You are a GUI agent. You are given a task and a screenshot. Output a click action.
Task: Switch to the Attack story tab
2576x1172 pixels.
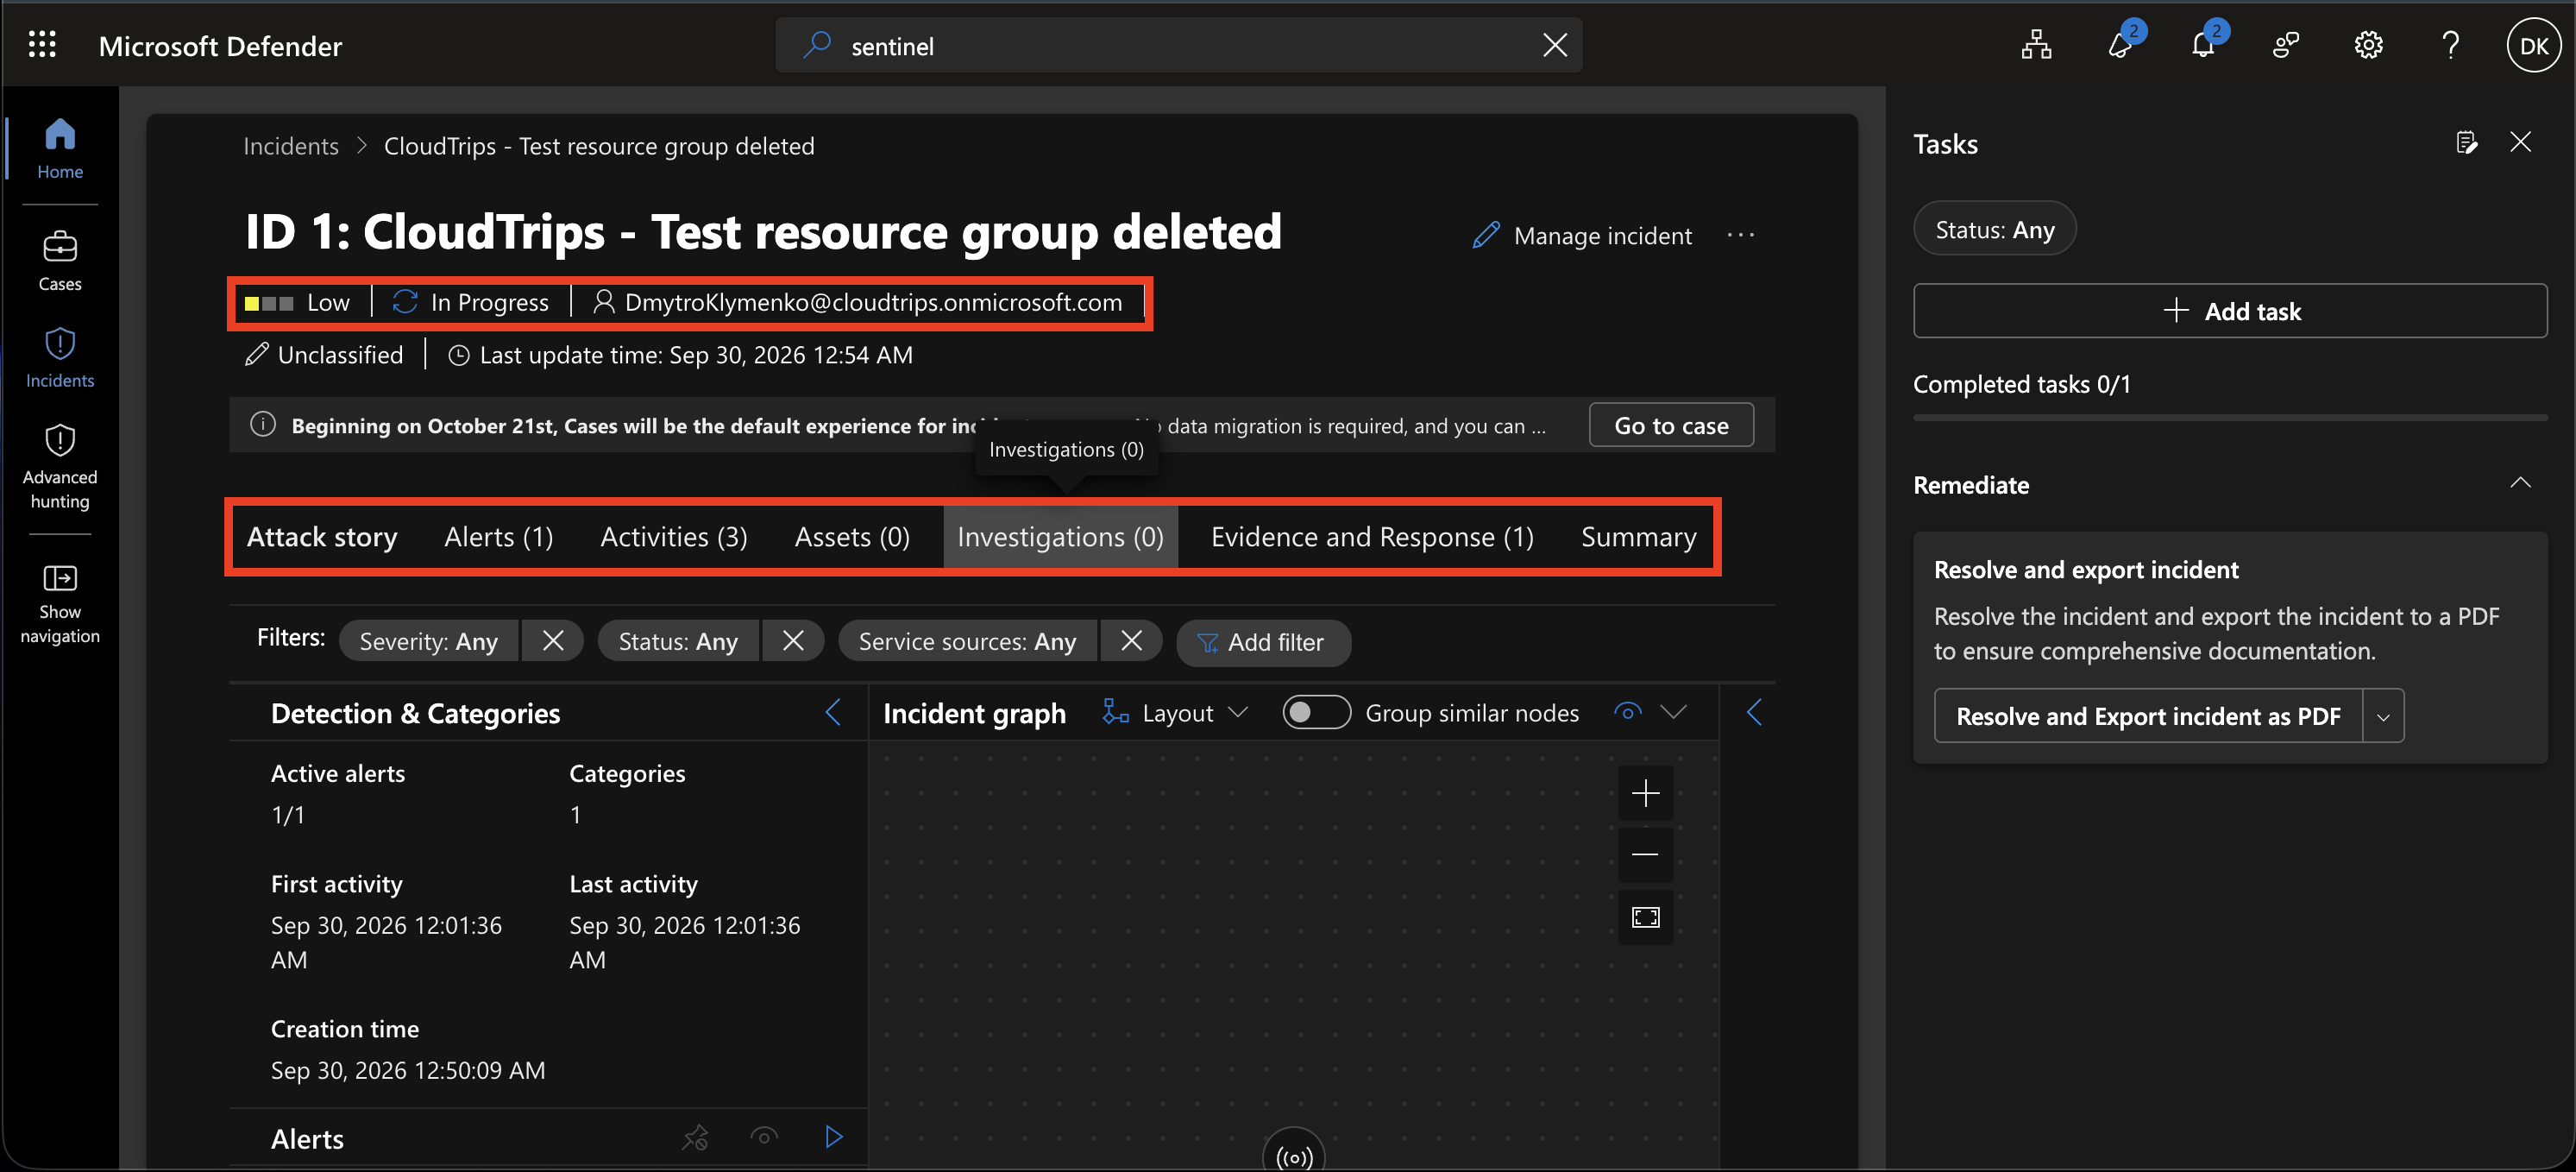pos(322,537)
